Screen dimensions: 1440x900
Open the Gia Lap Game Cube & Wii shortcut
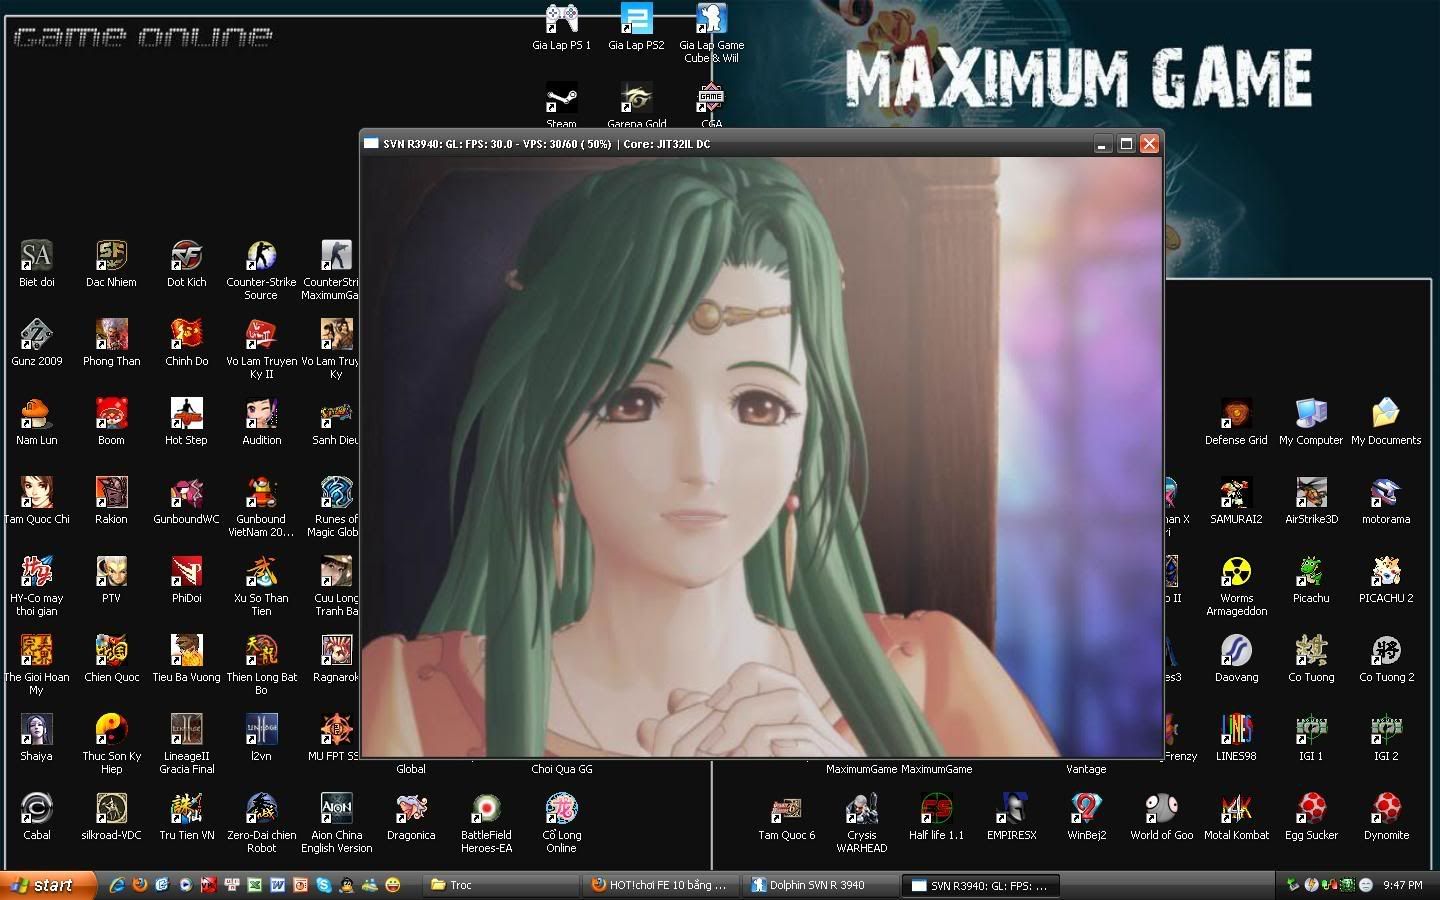(711, 19)
